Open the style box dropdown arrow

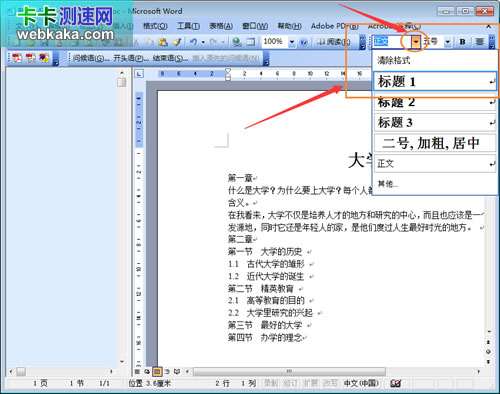(416, 42)
